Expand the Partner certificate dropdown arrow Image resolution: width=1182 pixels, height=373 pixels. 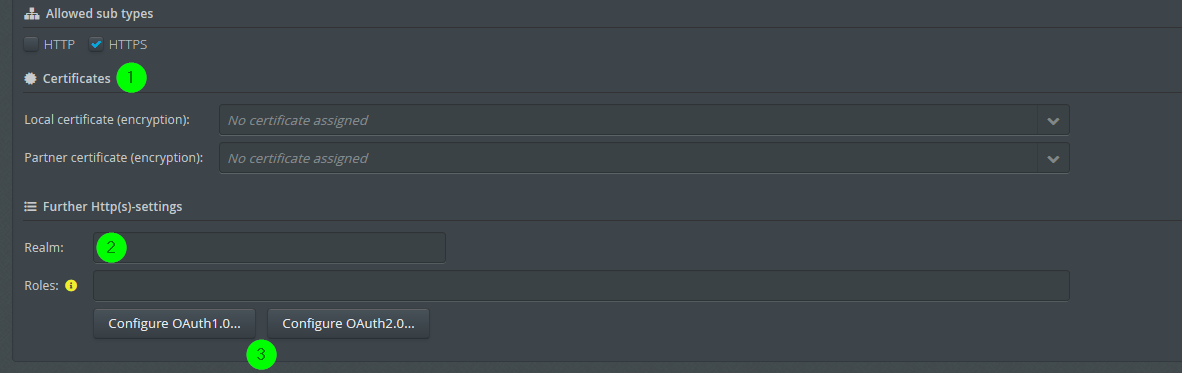pos(1053,158)
